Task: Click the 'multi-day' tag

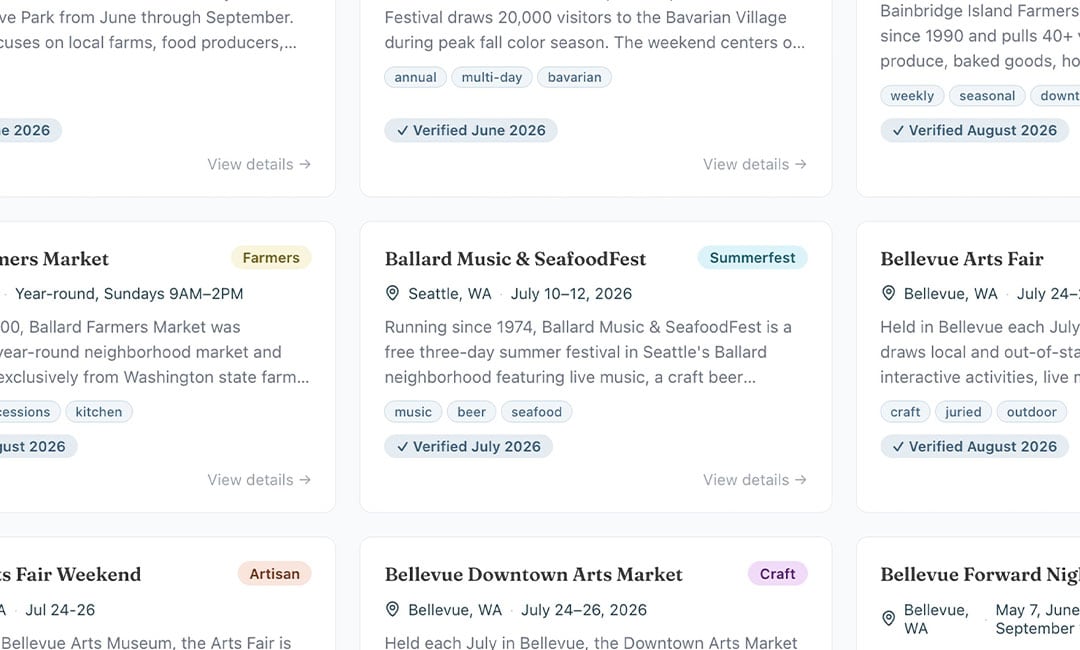Action: pos(492,77)
